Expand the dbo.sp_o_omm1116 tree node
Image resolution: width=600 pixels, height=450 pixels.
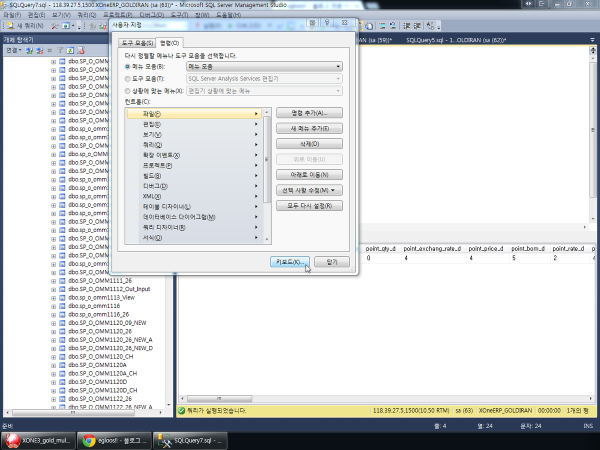54,306
